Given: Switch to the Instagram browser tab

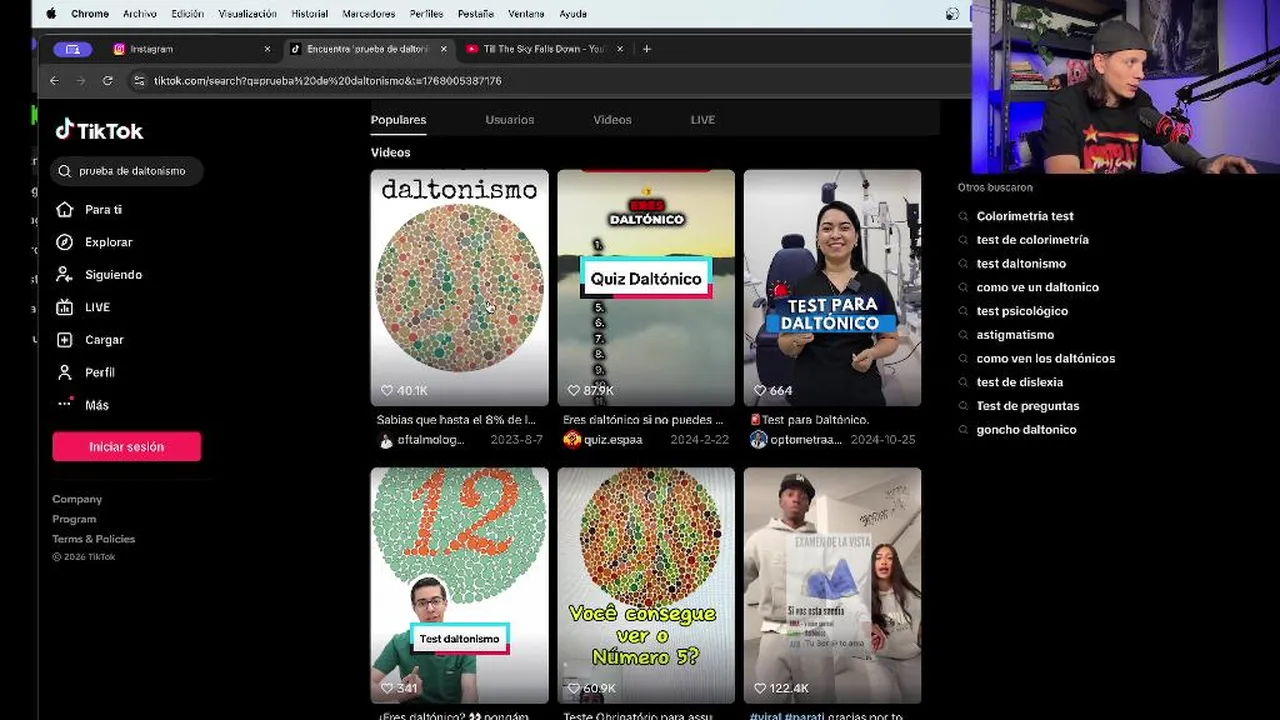Looking at the screenshot, I should [x=190, y=48].
